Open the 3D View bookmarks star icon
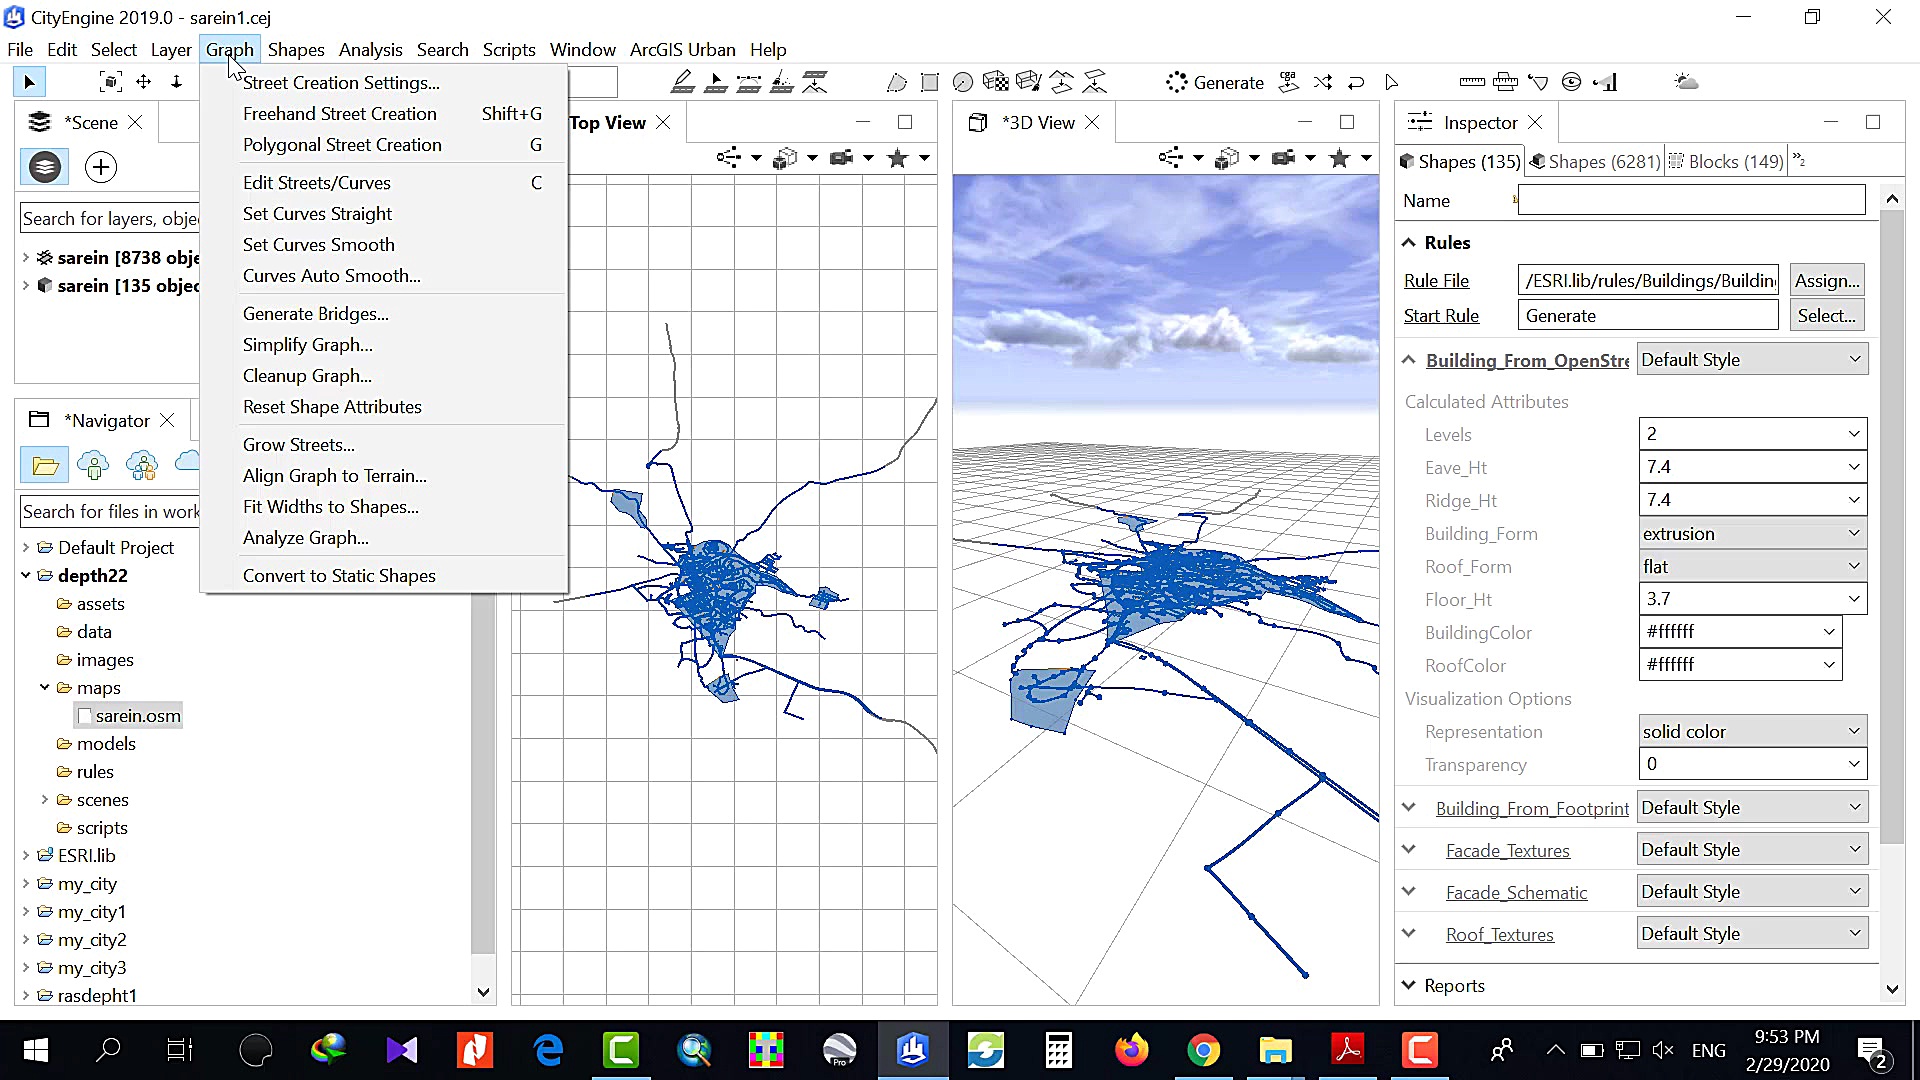Screen dimensions: 1920x1080 pyautogui.click(x=1340, y=158)
